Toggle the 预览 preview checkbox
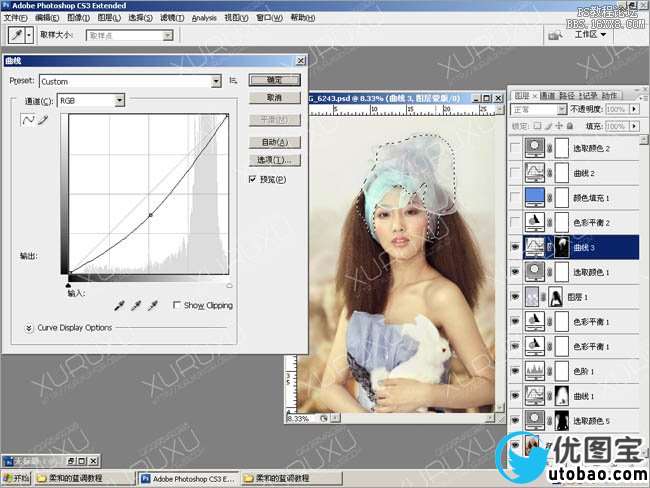Screen dimensions: 650x488 (252, 179)
